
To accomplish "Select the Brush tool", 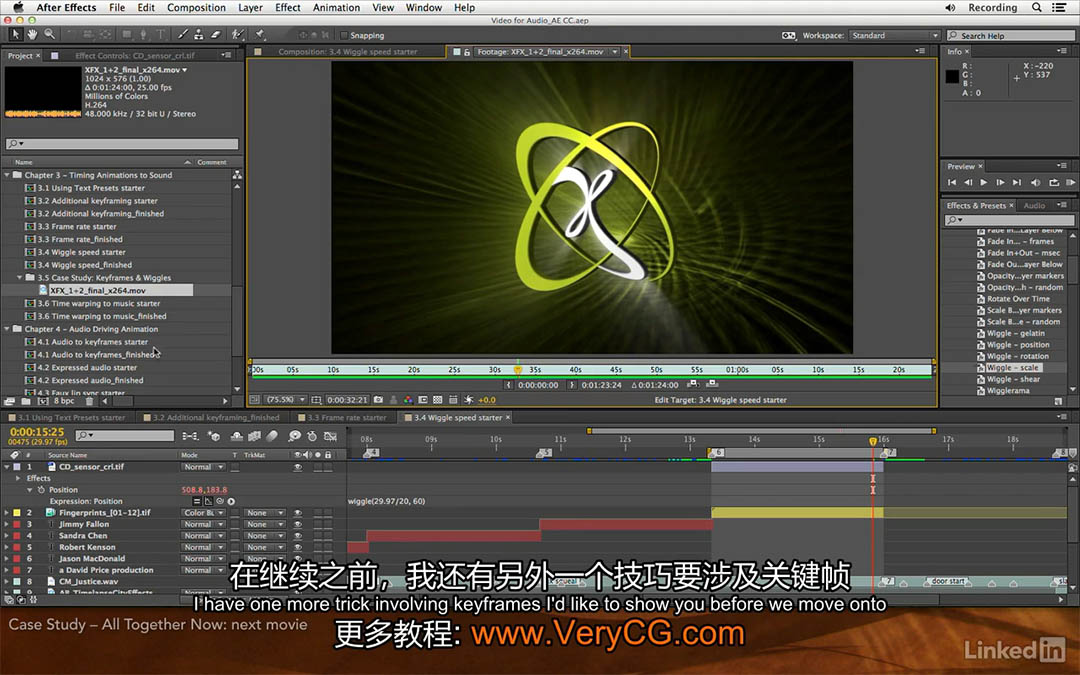I will [183, 34].
